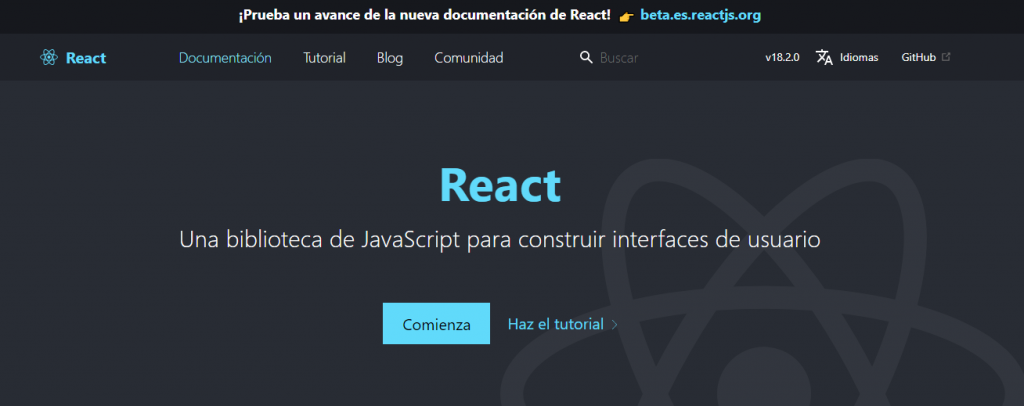Click the Idiomas translation icon
Screen dimensions: 1024x406
[824, 58]
